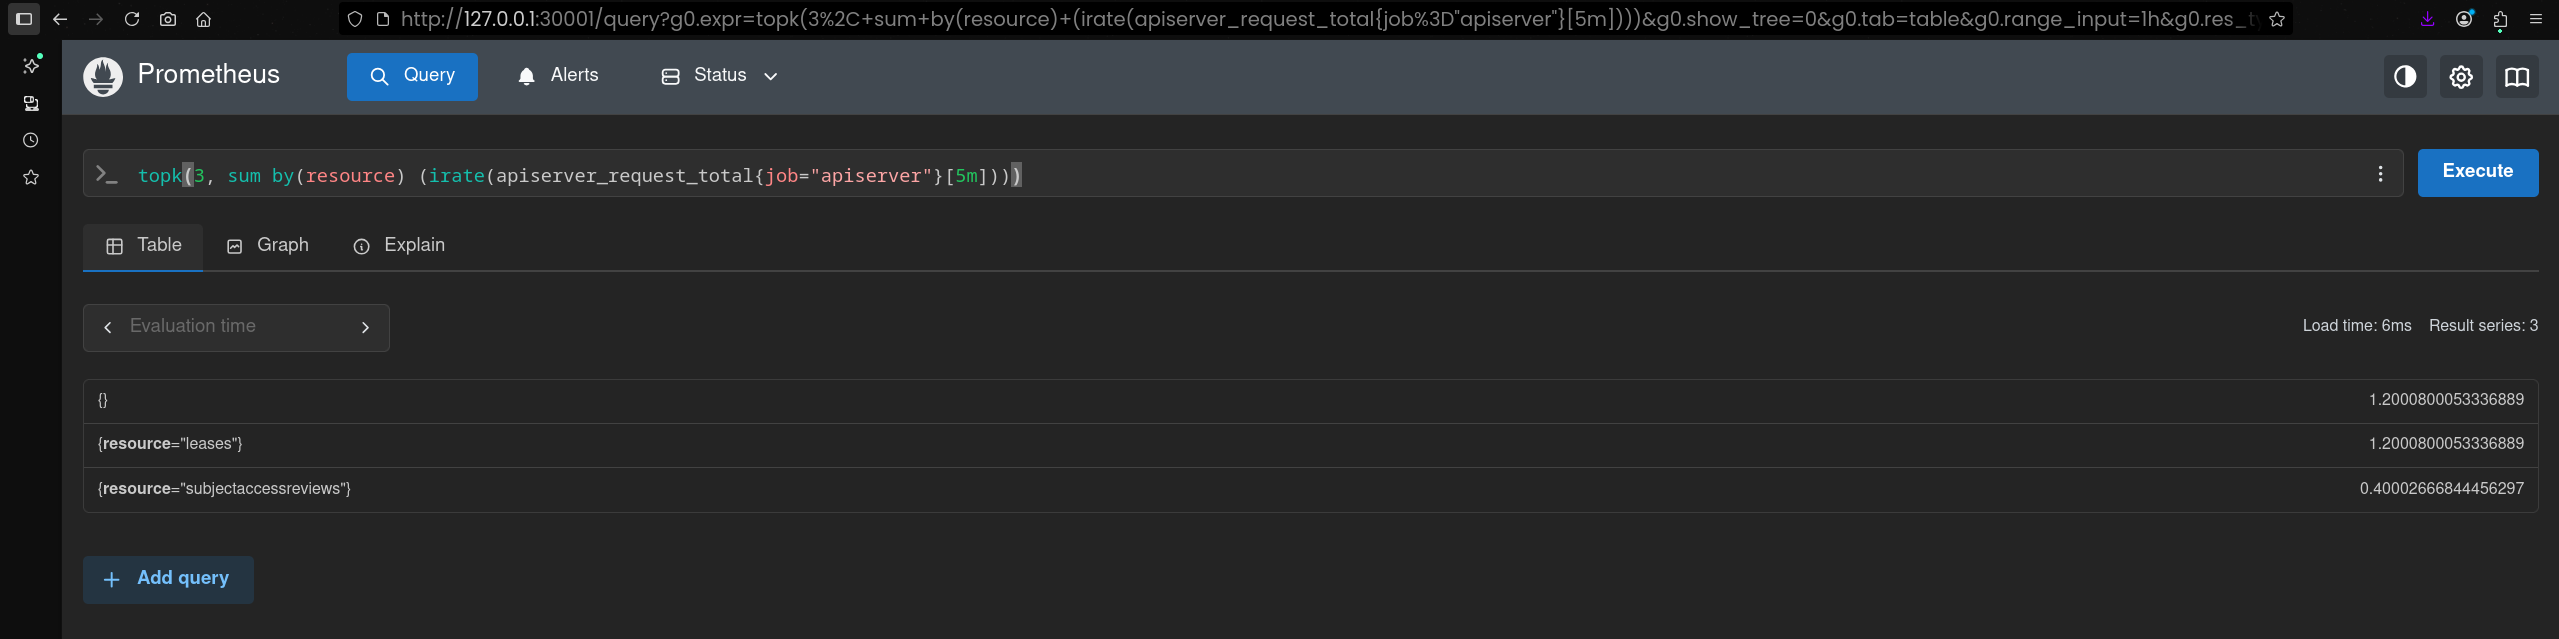Click the Prometheus title text
Viewport: 2559px width, 639px height.
pyautogui.click(x=209, y=75)
